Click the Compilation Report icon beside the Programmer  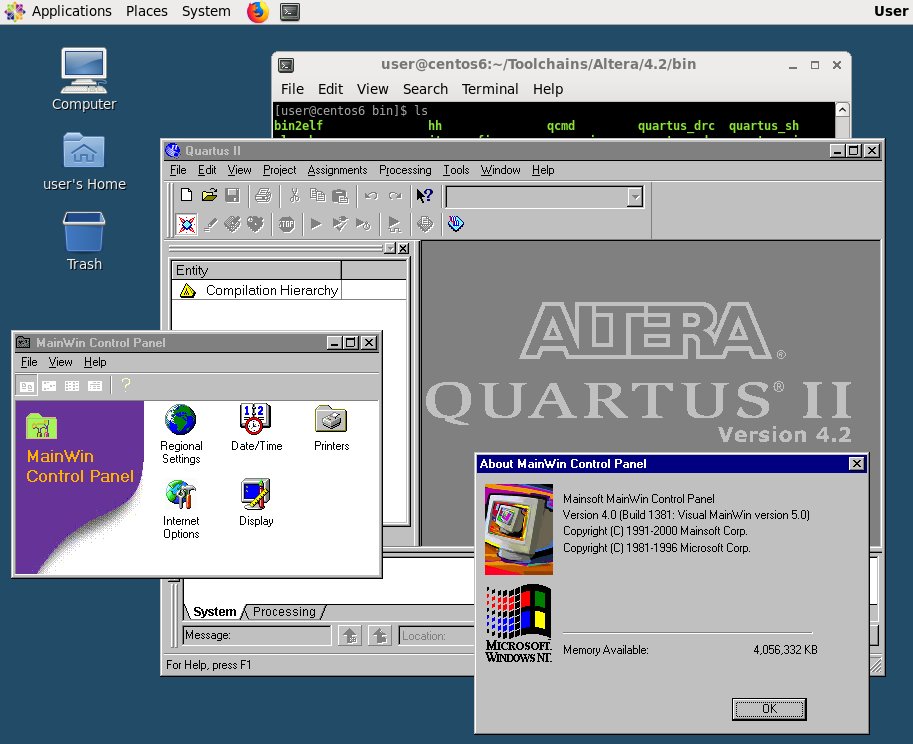[426, 224]
